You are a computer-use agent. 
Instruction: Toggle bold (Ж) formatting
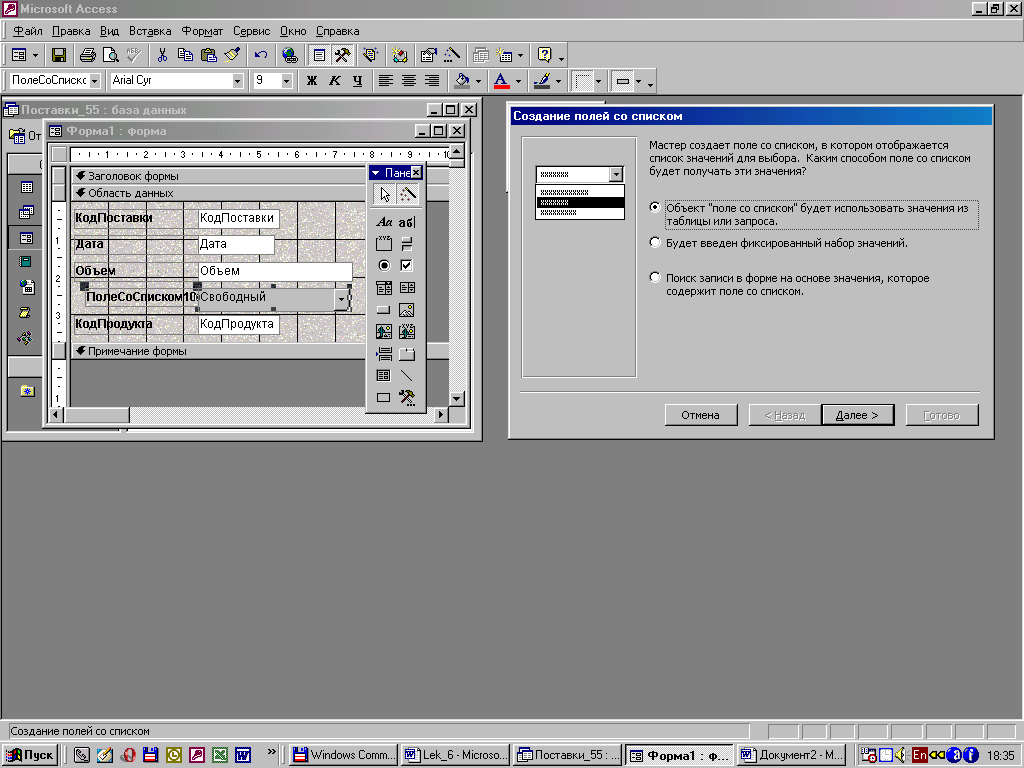[x=312, y=81]
